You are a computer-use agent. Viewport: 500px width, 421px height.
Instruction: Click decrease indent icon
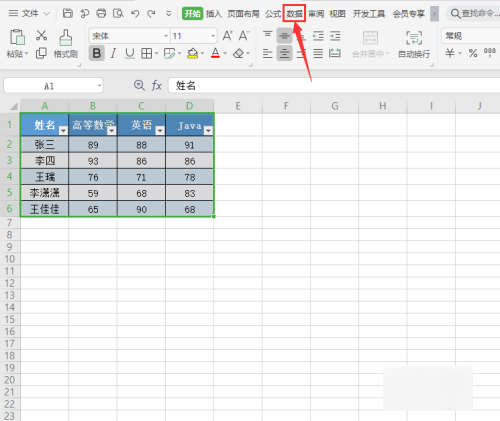coord(318,36)
